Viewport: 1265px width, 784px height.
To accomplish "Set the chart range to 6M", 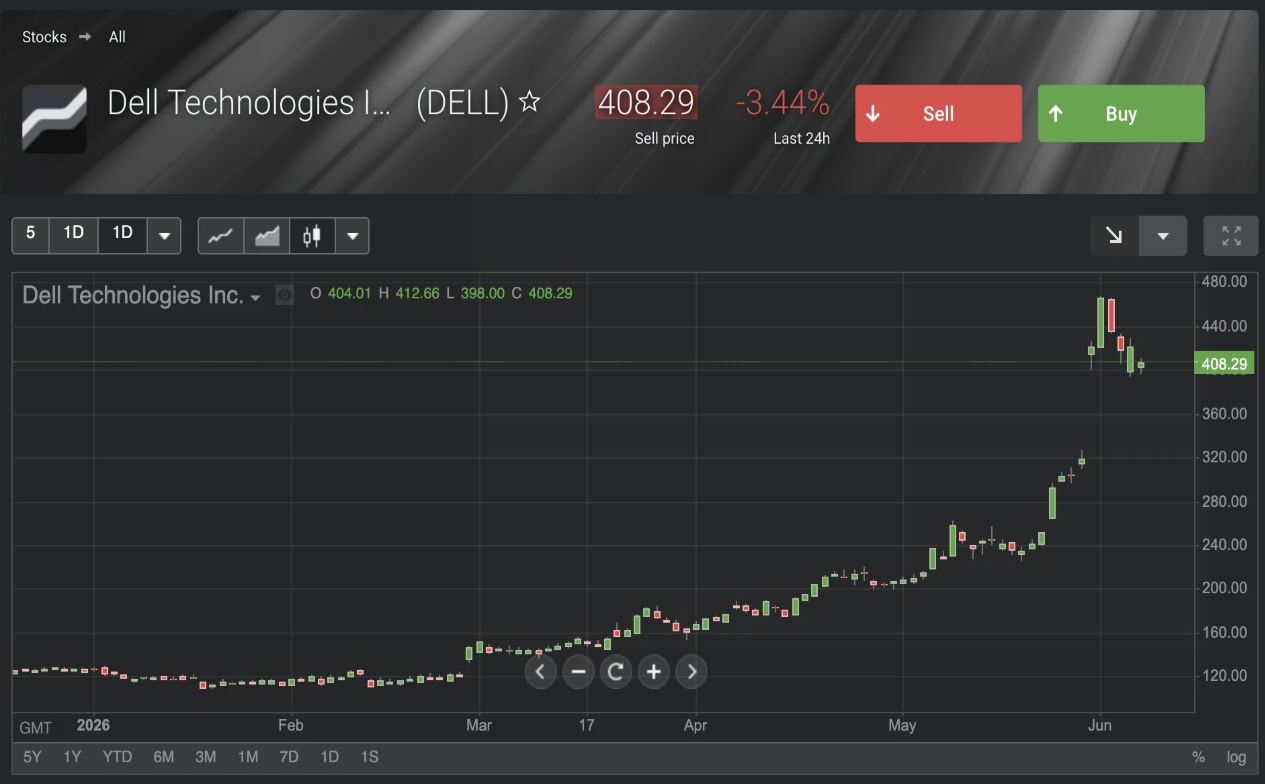I will click(163, 757).
